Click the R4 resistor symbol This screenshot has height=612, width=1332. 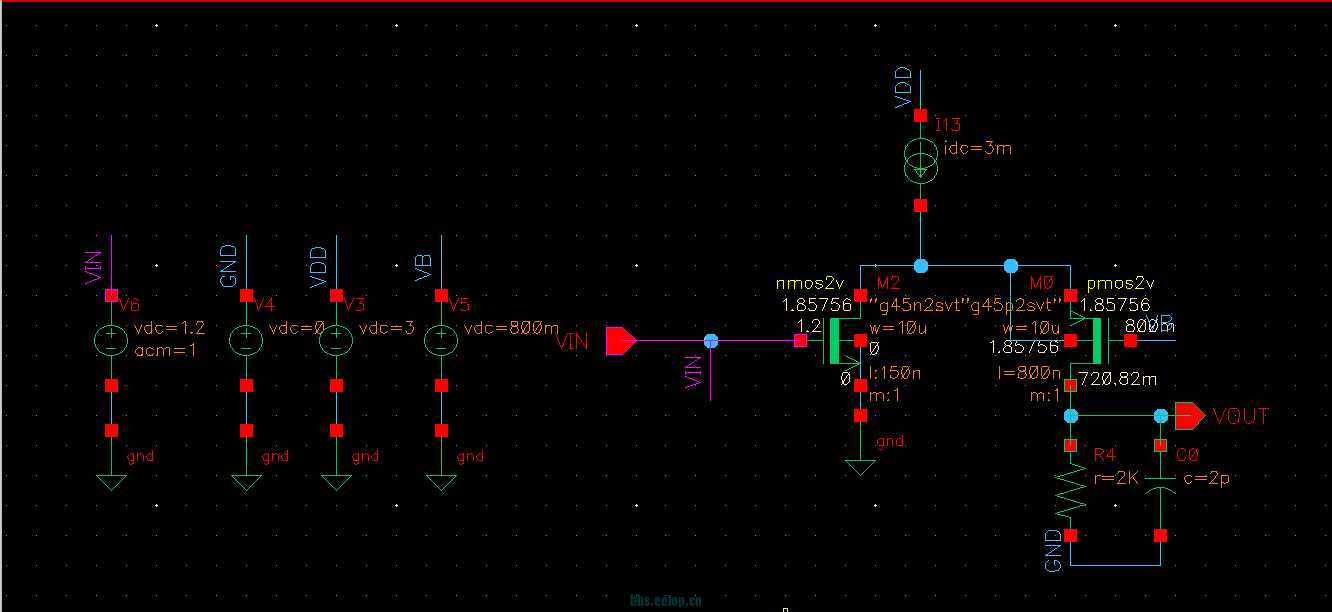[1071, 490]
